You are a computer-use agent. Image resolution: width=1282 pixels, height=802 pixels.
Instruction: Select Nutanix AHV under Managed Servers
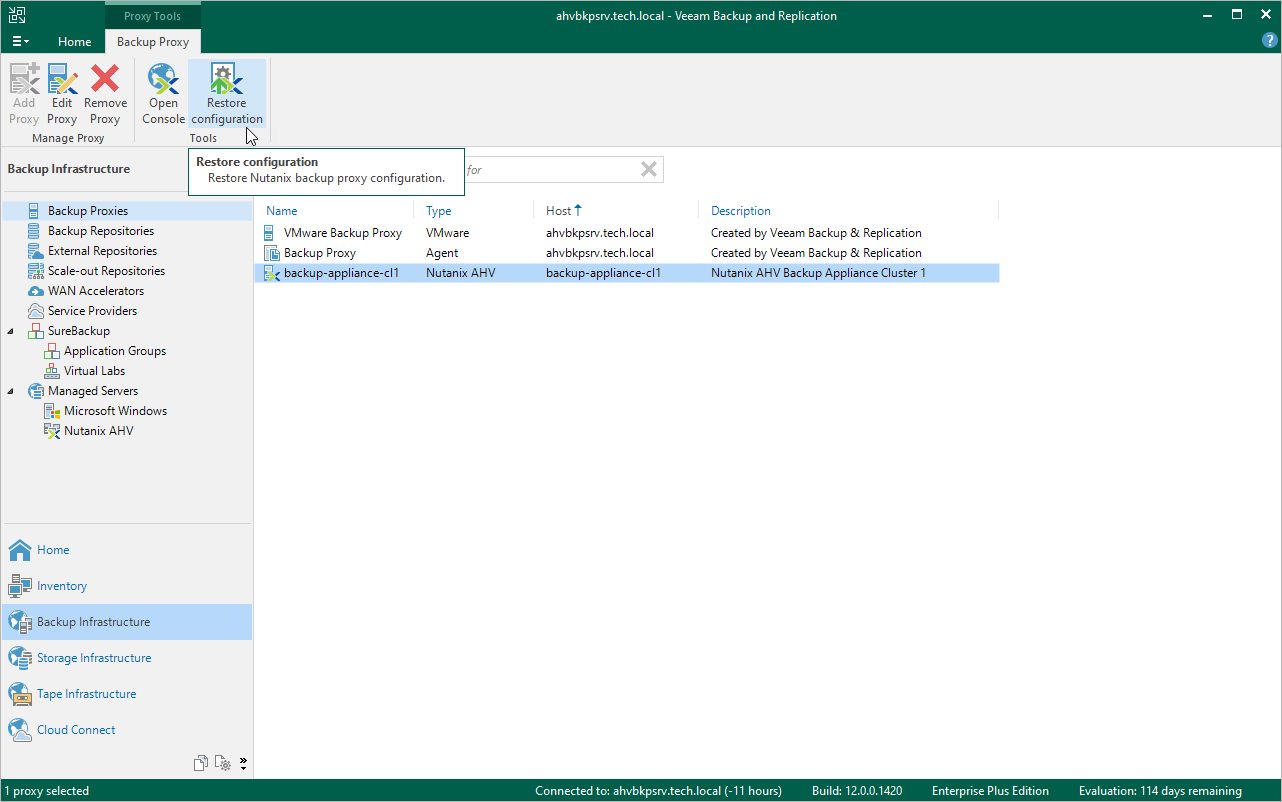pos(98,431)
